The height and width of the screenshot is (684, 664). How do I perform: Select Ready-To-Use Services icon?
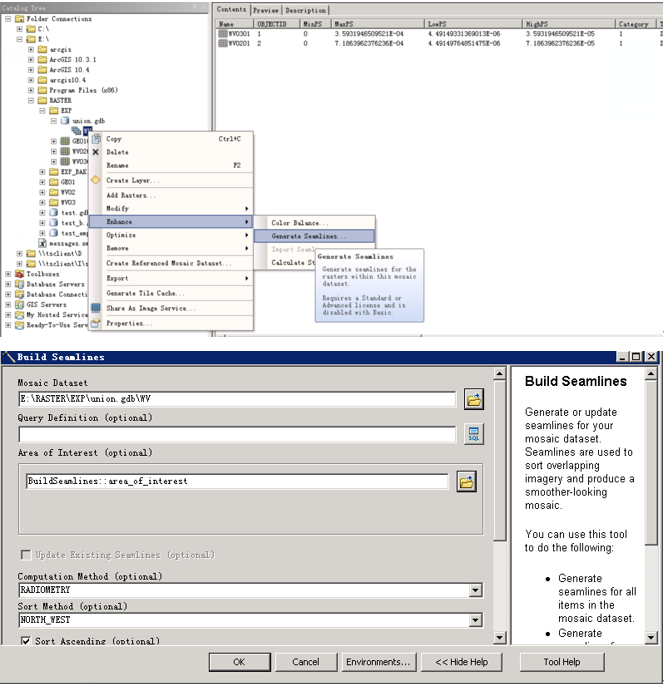[19, 325]
